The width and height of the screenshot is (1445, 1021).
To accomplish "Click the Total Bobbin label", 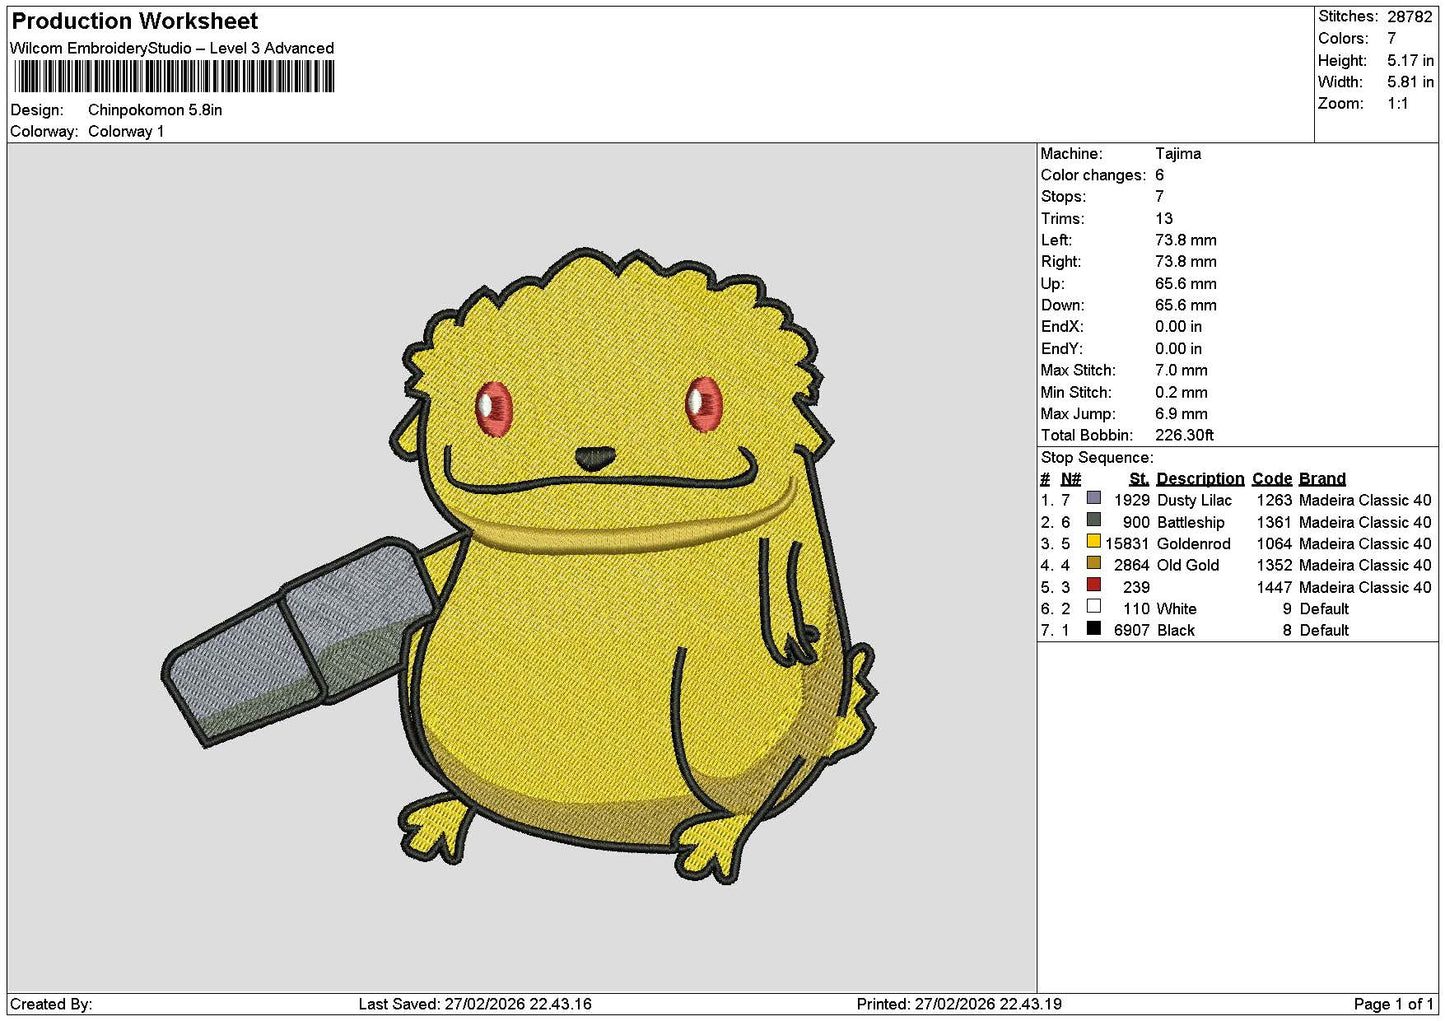I will point(1087,436).
